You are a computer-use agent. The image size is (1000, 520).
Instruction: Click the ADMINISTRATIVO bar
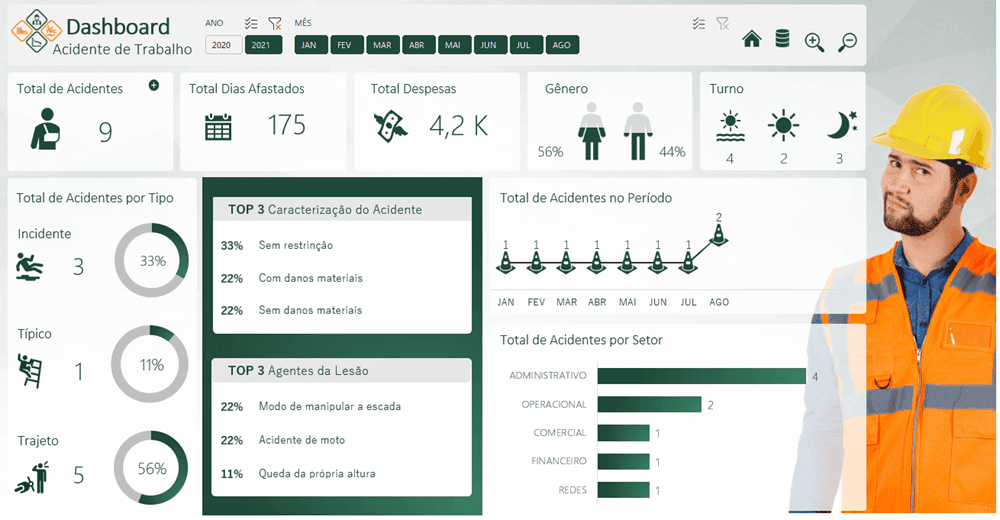[702, 376]
